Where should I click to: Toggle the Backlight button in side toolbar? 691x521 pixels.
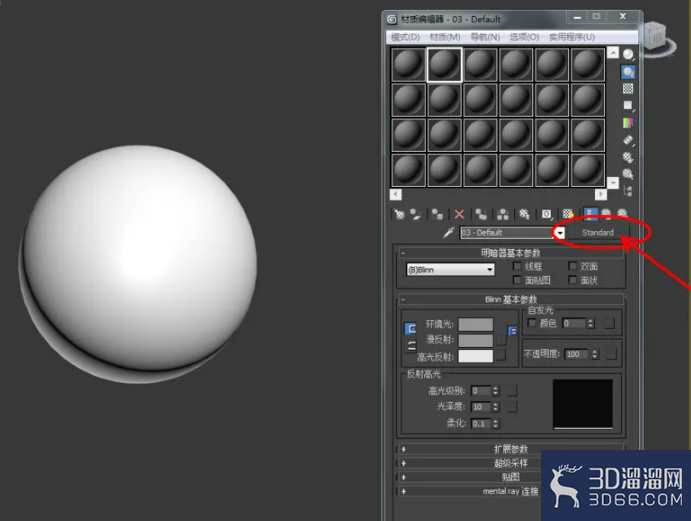(628, 71)
